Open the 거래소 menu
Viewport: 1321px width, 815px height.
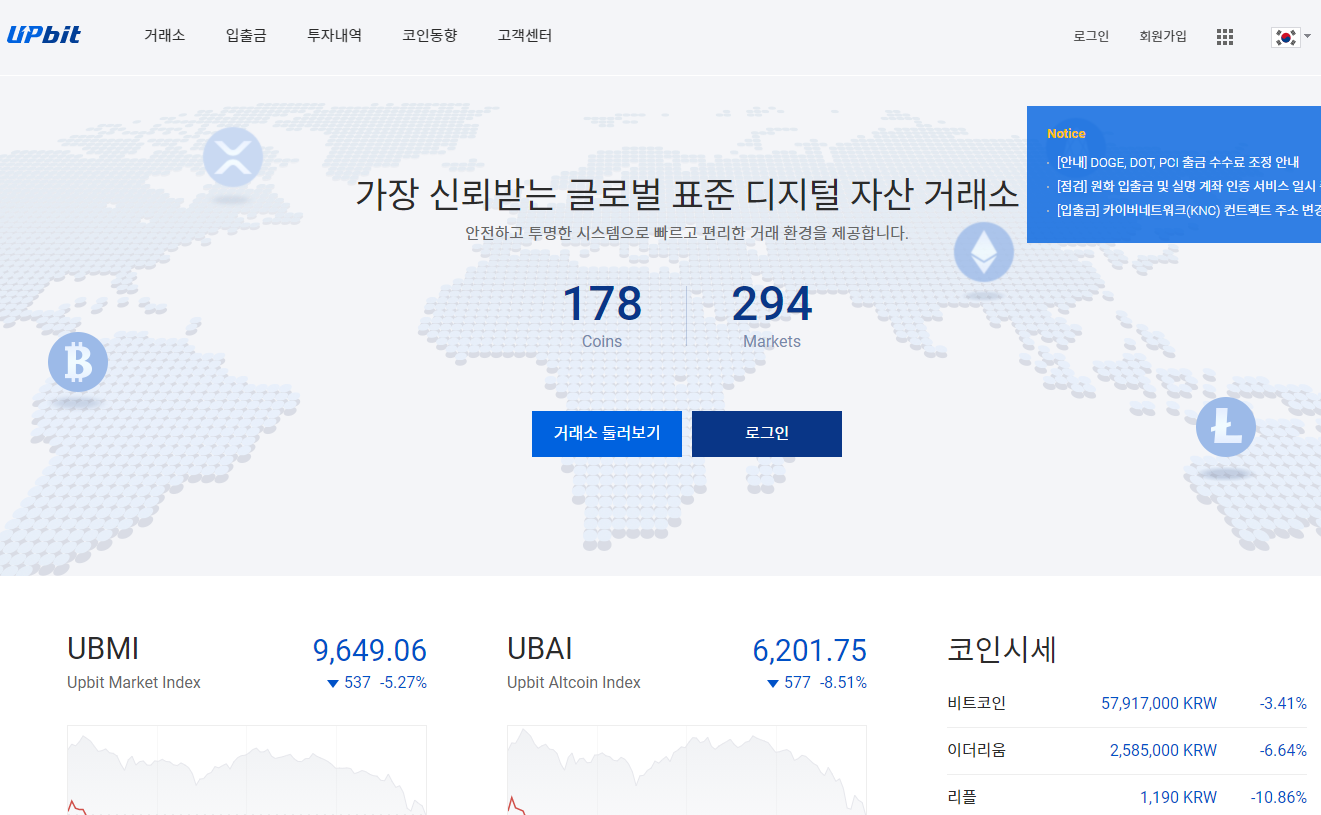(x=164, y=36)
